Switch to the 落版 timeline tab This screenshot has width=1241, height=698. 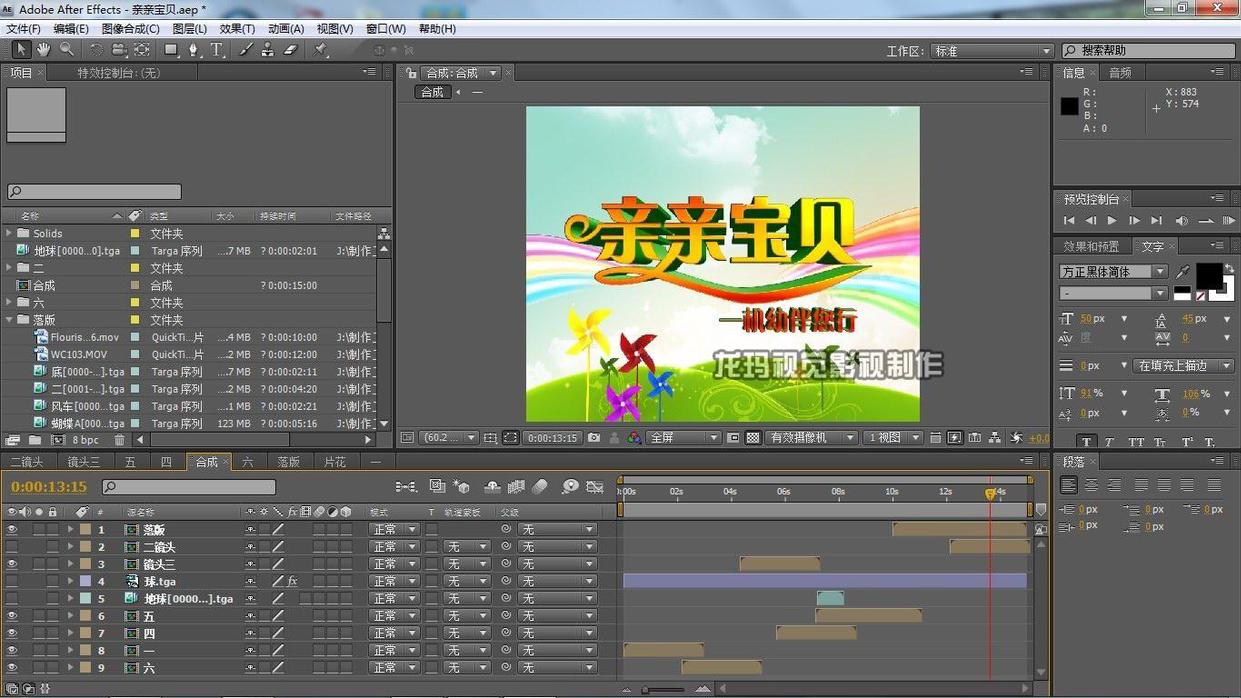(x=288, y=462)
